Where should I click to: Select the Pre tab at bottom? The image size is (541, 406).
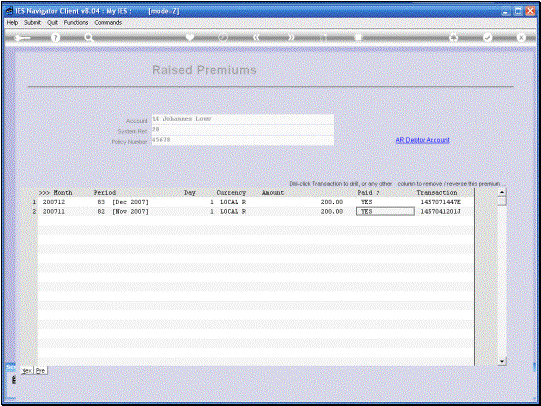40,371
